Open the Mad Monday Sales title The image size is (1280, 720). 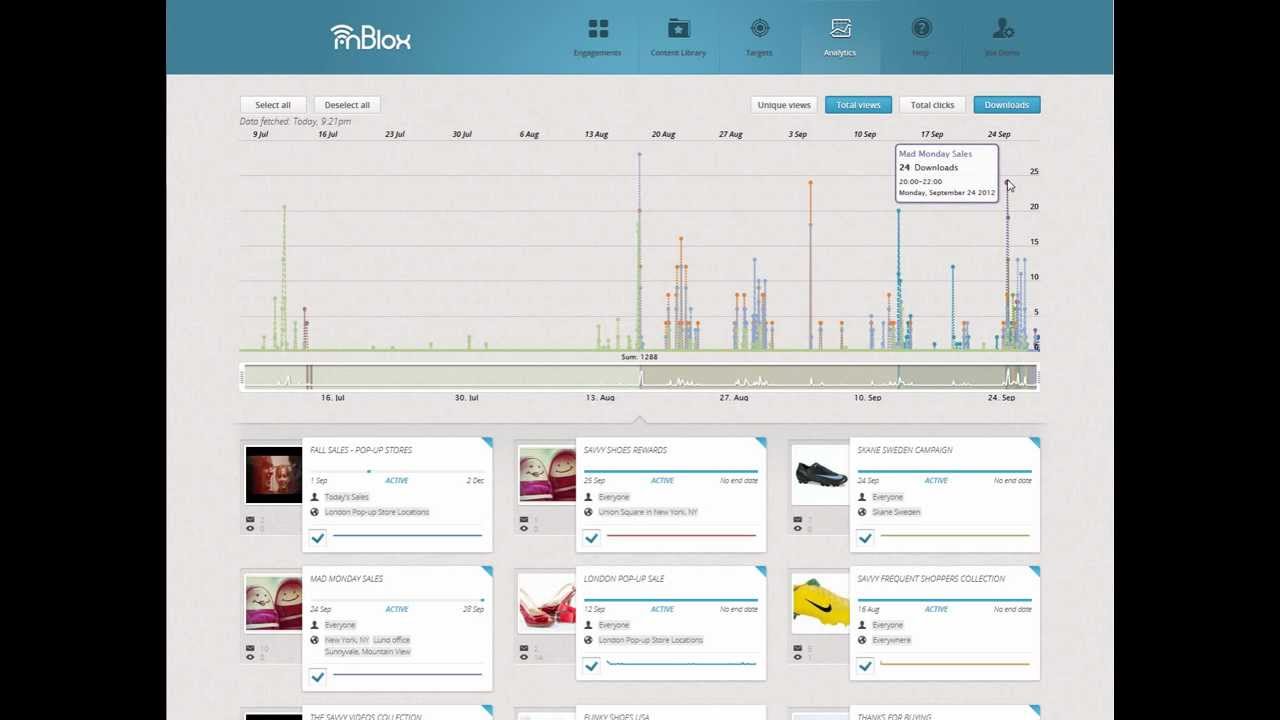(x=347, y=579)
